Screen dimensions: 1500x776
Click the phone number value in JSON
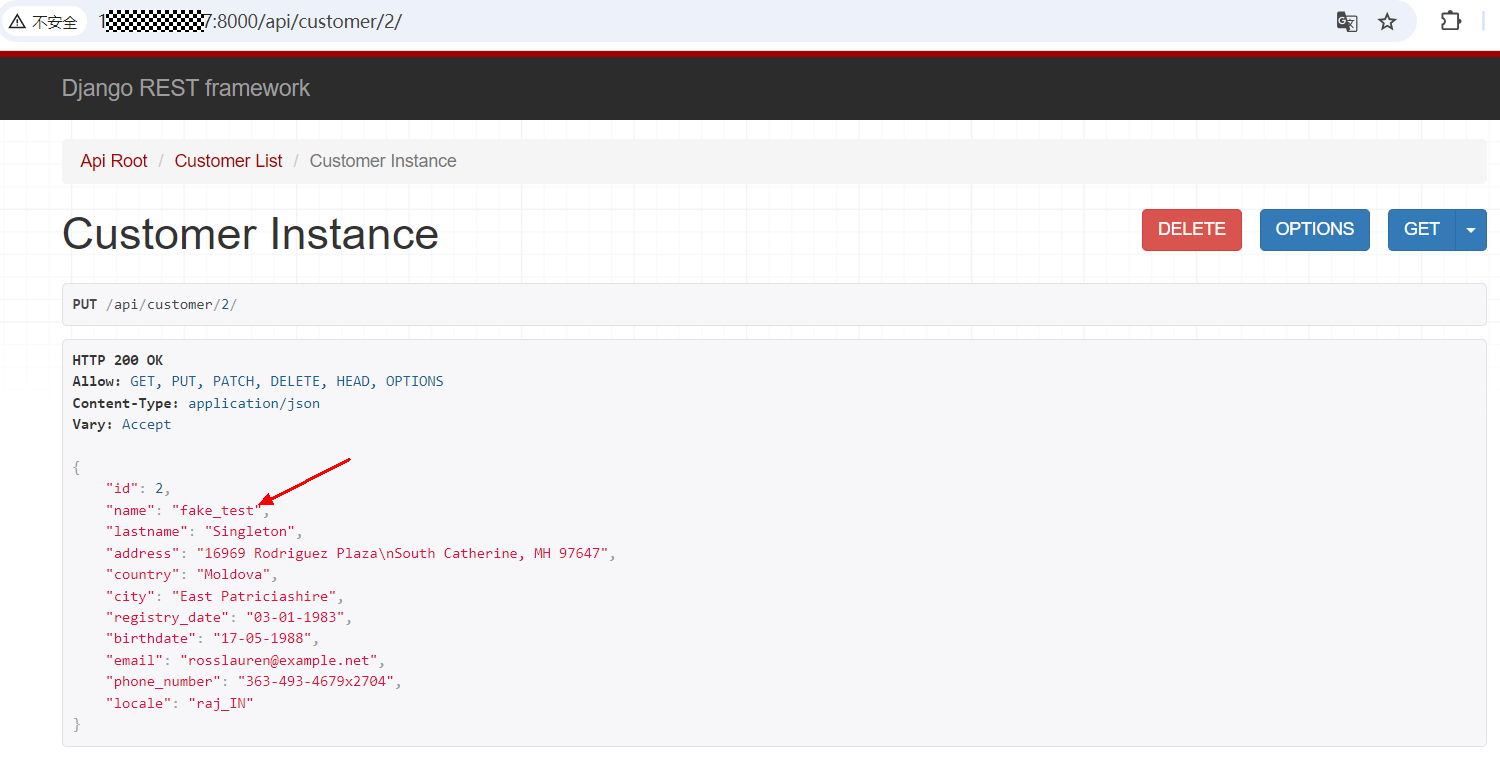(x=318, y=682)
